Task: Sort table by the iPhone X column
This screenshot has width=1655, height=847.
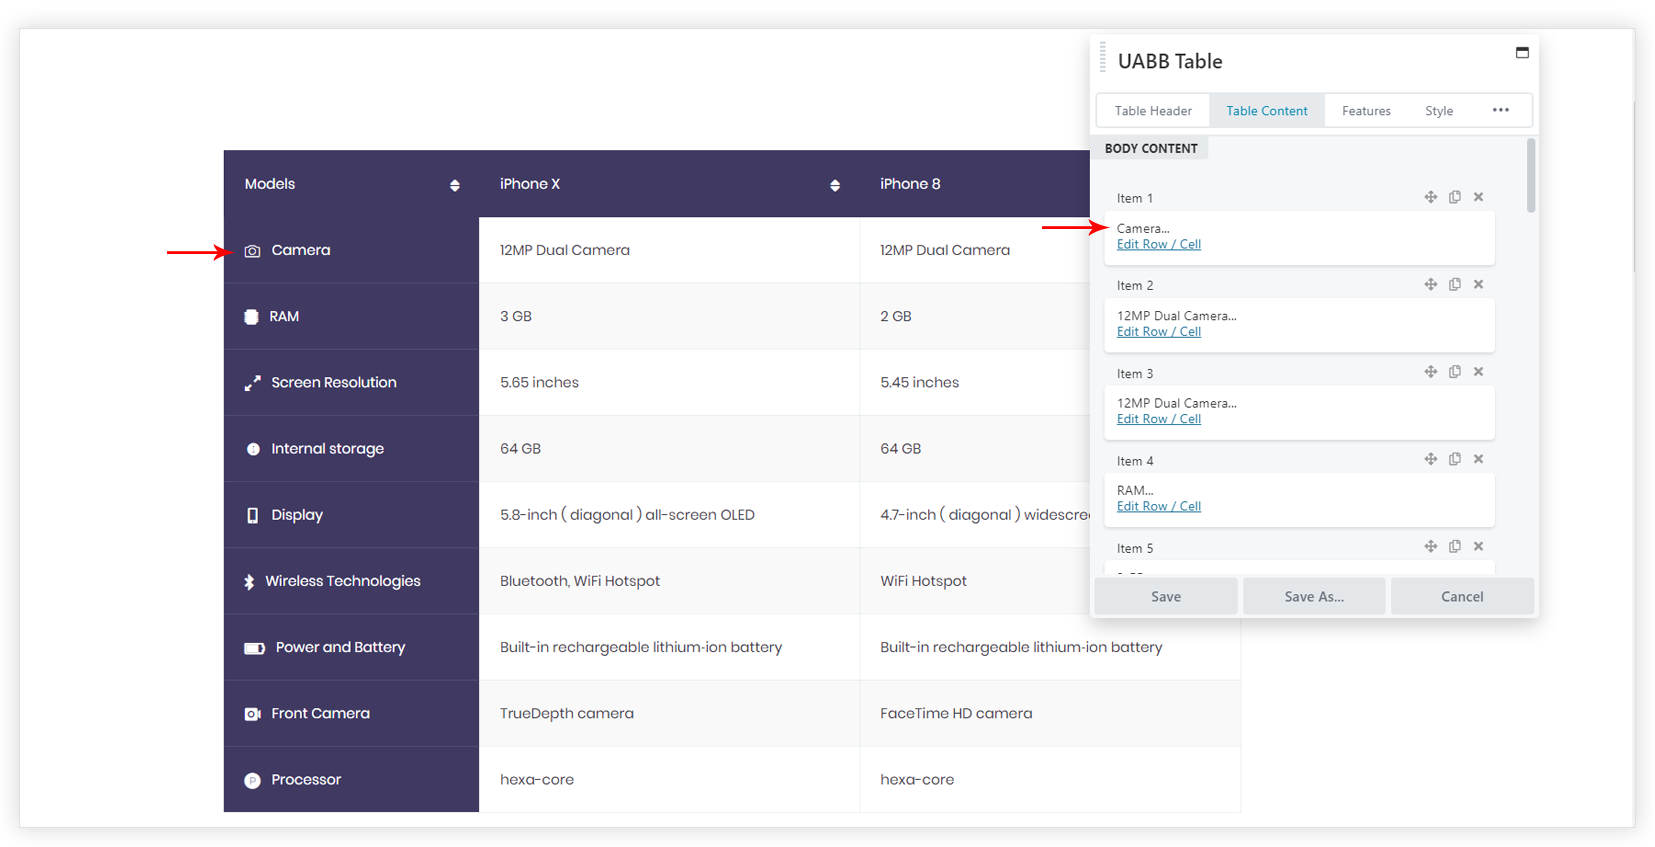Action: coord(834,185)
